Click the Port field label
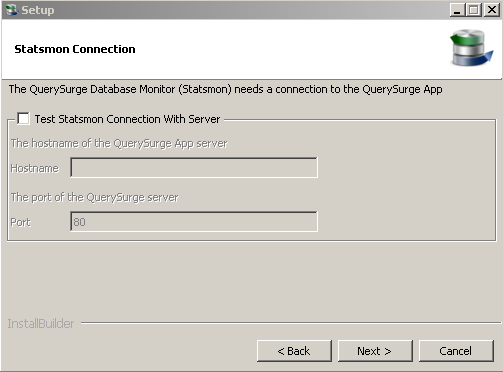 pos(21,222)
